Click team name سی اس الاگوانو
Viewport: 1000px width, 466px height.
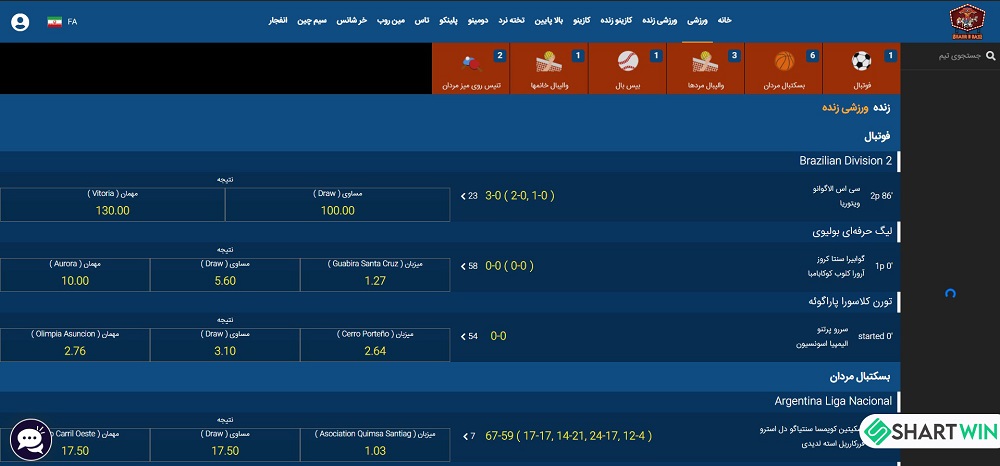[x=836, y=189]
